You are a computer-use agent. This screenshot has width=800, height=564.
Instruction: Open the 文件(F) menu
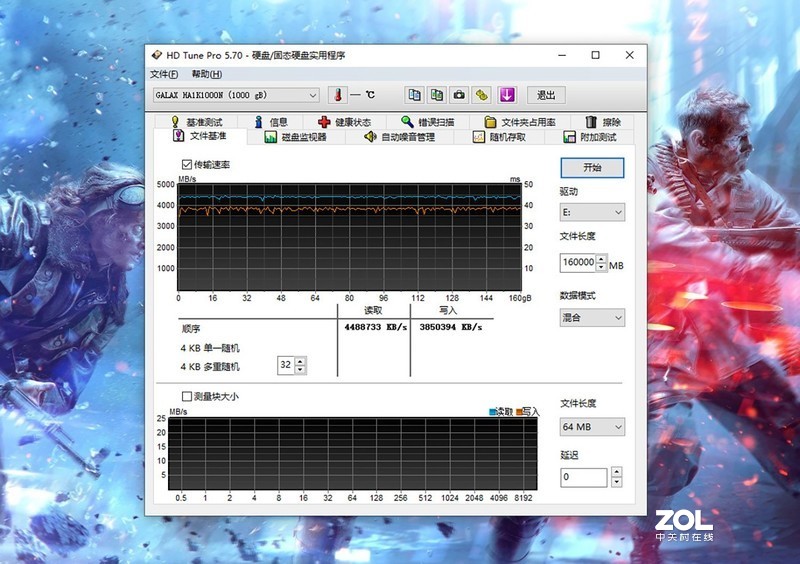(164, 75)
